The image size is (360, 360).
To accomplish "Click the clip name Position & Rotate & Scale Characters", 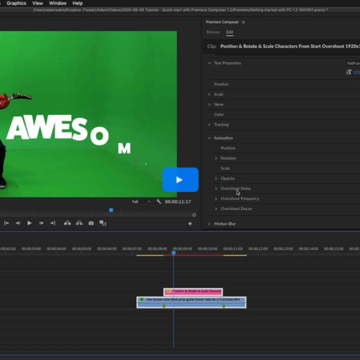I will tap(289, 46).
